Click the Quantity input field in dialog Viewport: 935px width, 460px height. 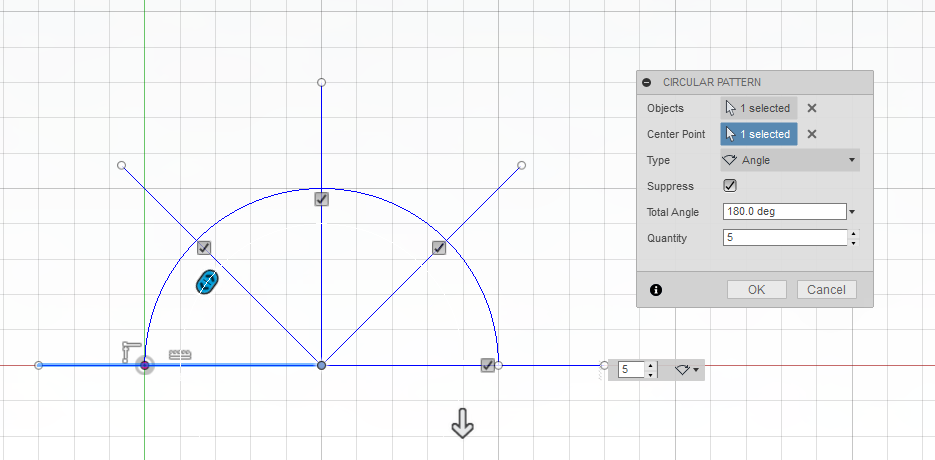pos(784,237)
